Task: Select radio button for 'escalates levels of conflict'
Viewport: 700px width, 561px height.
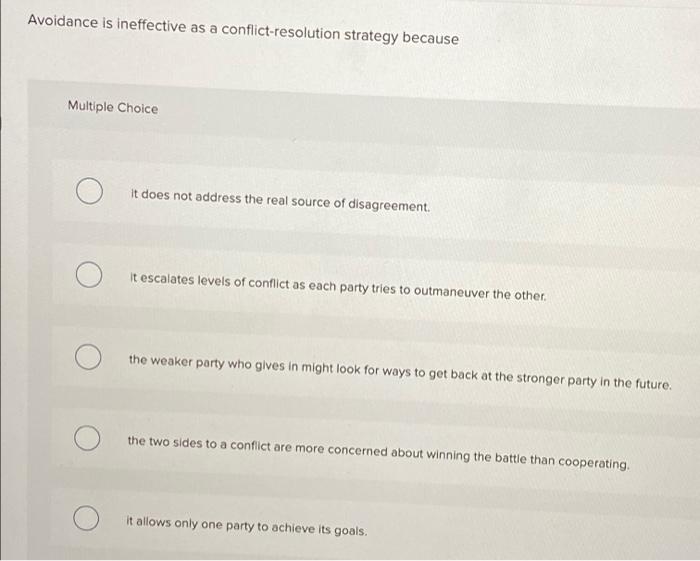Action: (x=88, y=274)
